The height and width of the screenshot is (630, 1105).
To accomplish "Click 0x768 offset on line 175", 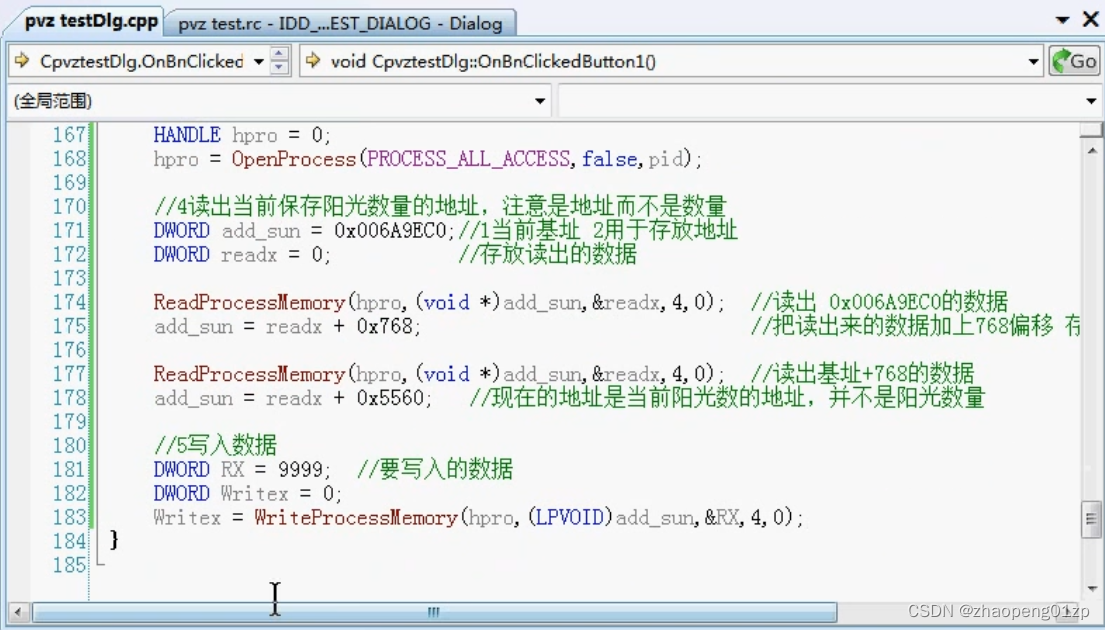I will pos(385,326).
